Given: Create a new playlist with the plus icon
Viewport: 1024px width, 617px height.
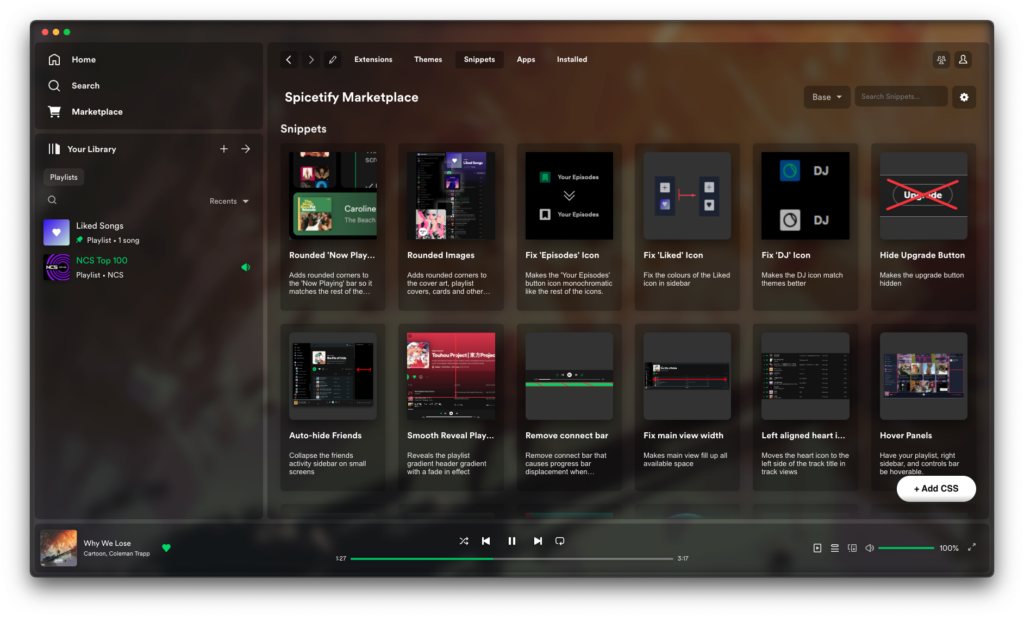Looking at the screenshot, I should click(223, 149).
